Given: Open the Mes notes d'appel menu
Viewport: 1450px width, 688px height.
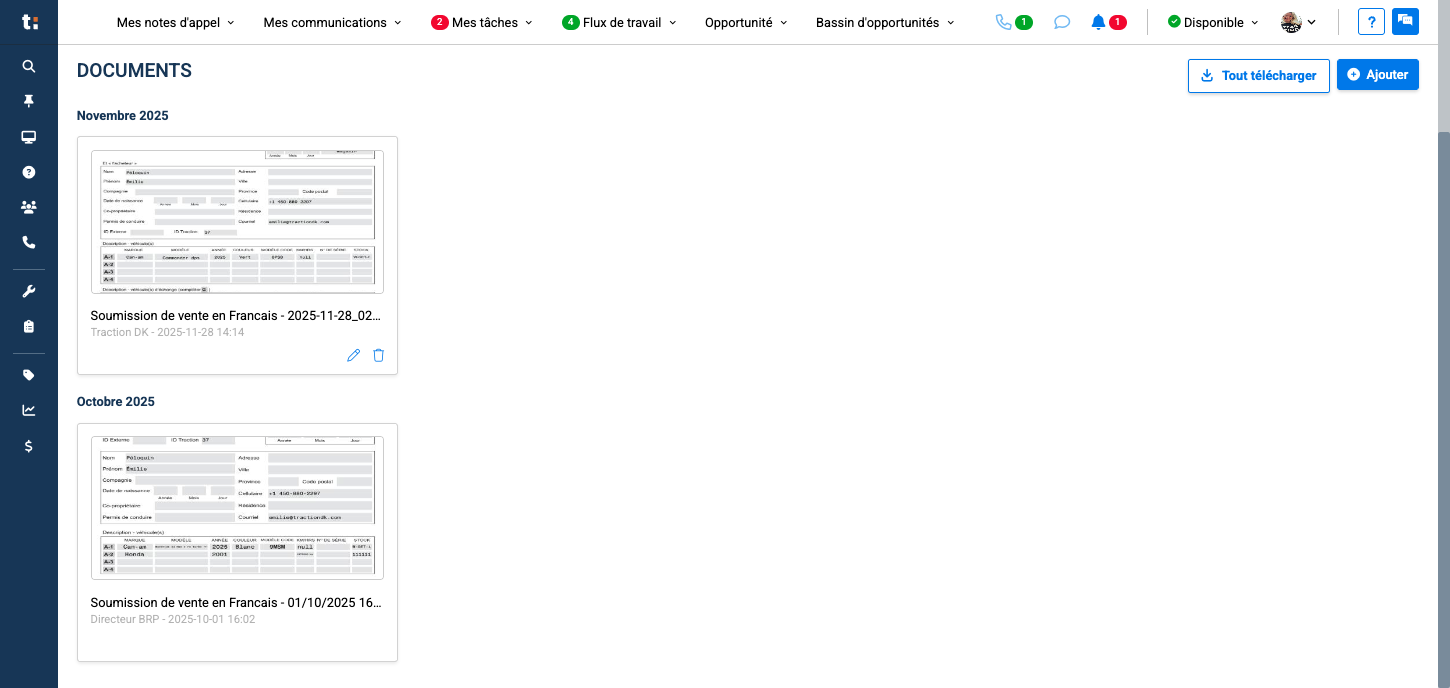Looking at the screenshot, I should [x=175, y=21].
